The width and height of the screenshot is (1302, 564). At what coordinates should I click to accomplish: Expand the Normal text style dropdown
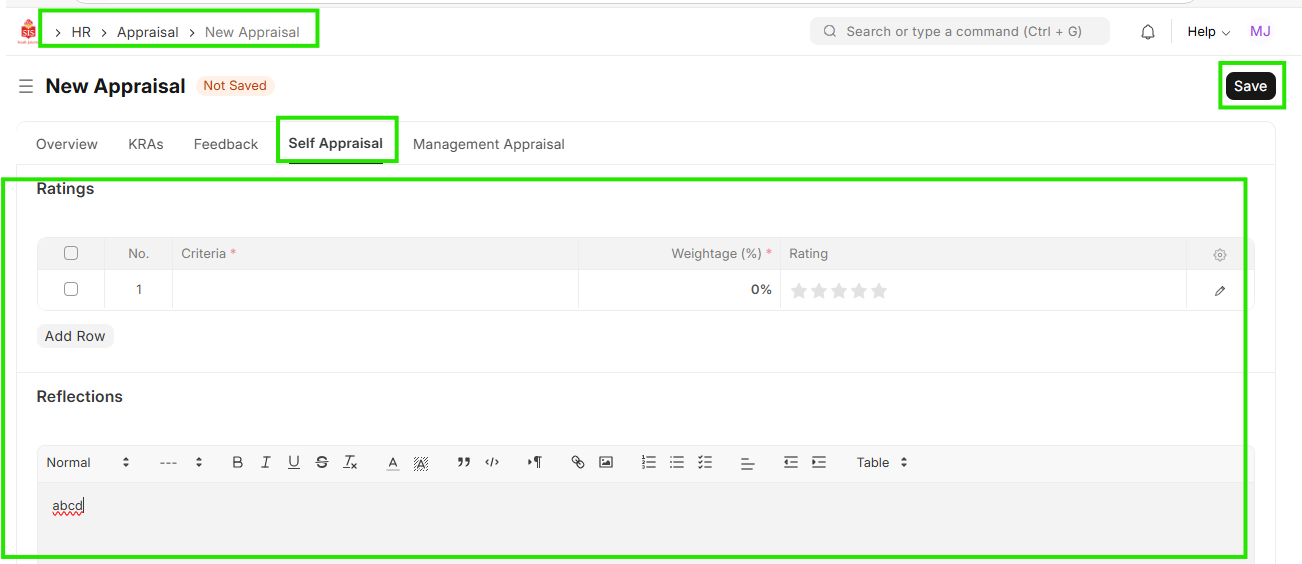[88, 462]
